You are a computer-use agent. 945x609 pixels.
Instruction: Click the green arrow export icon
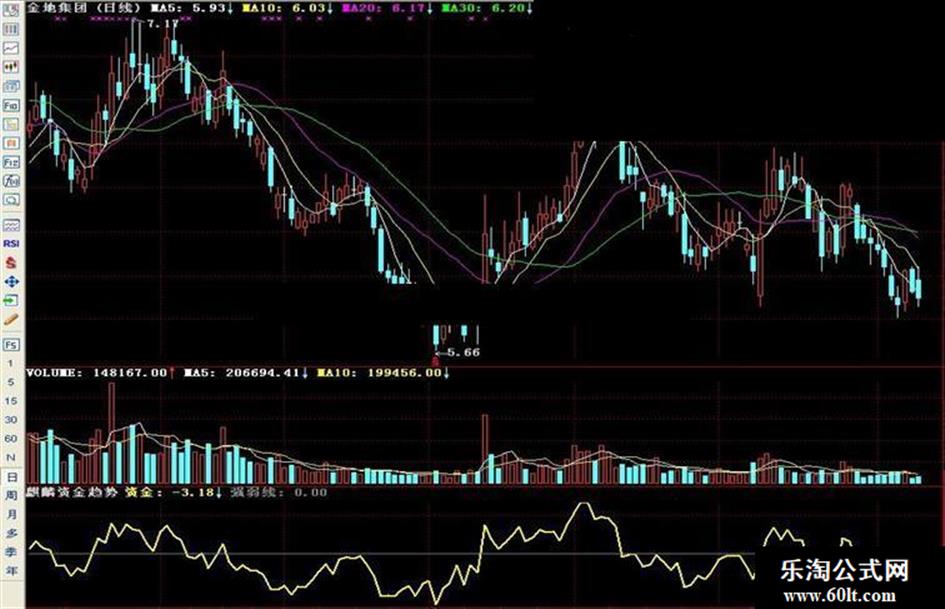(10, 300)
